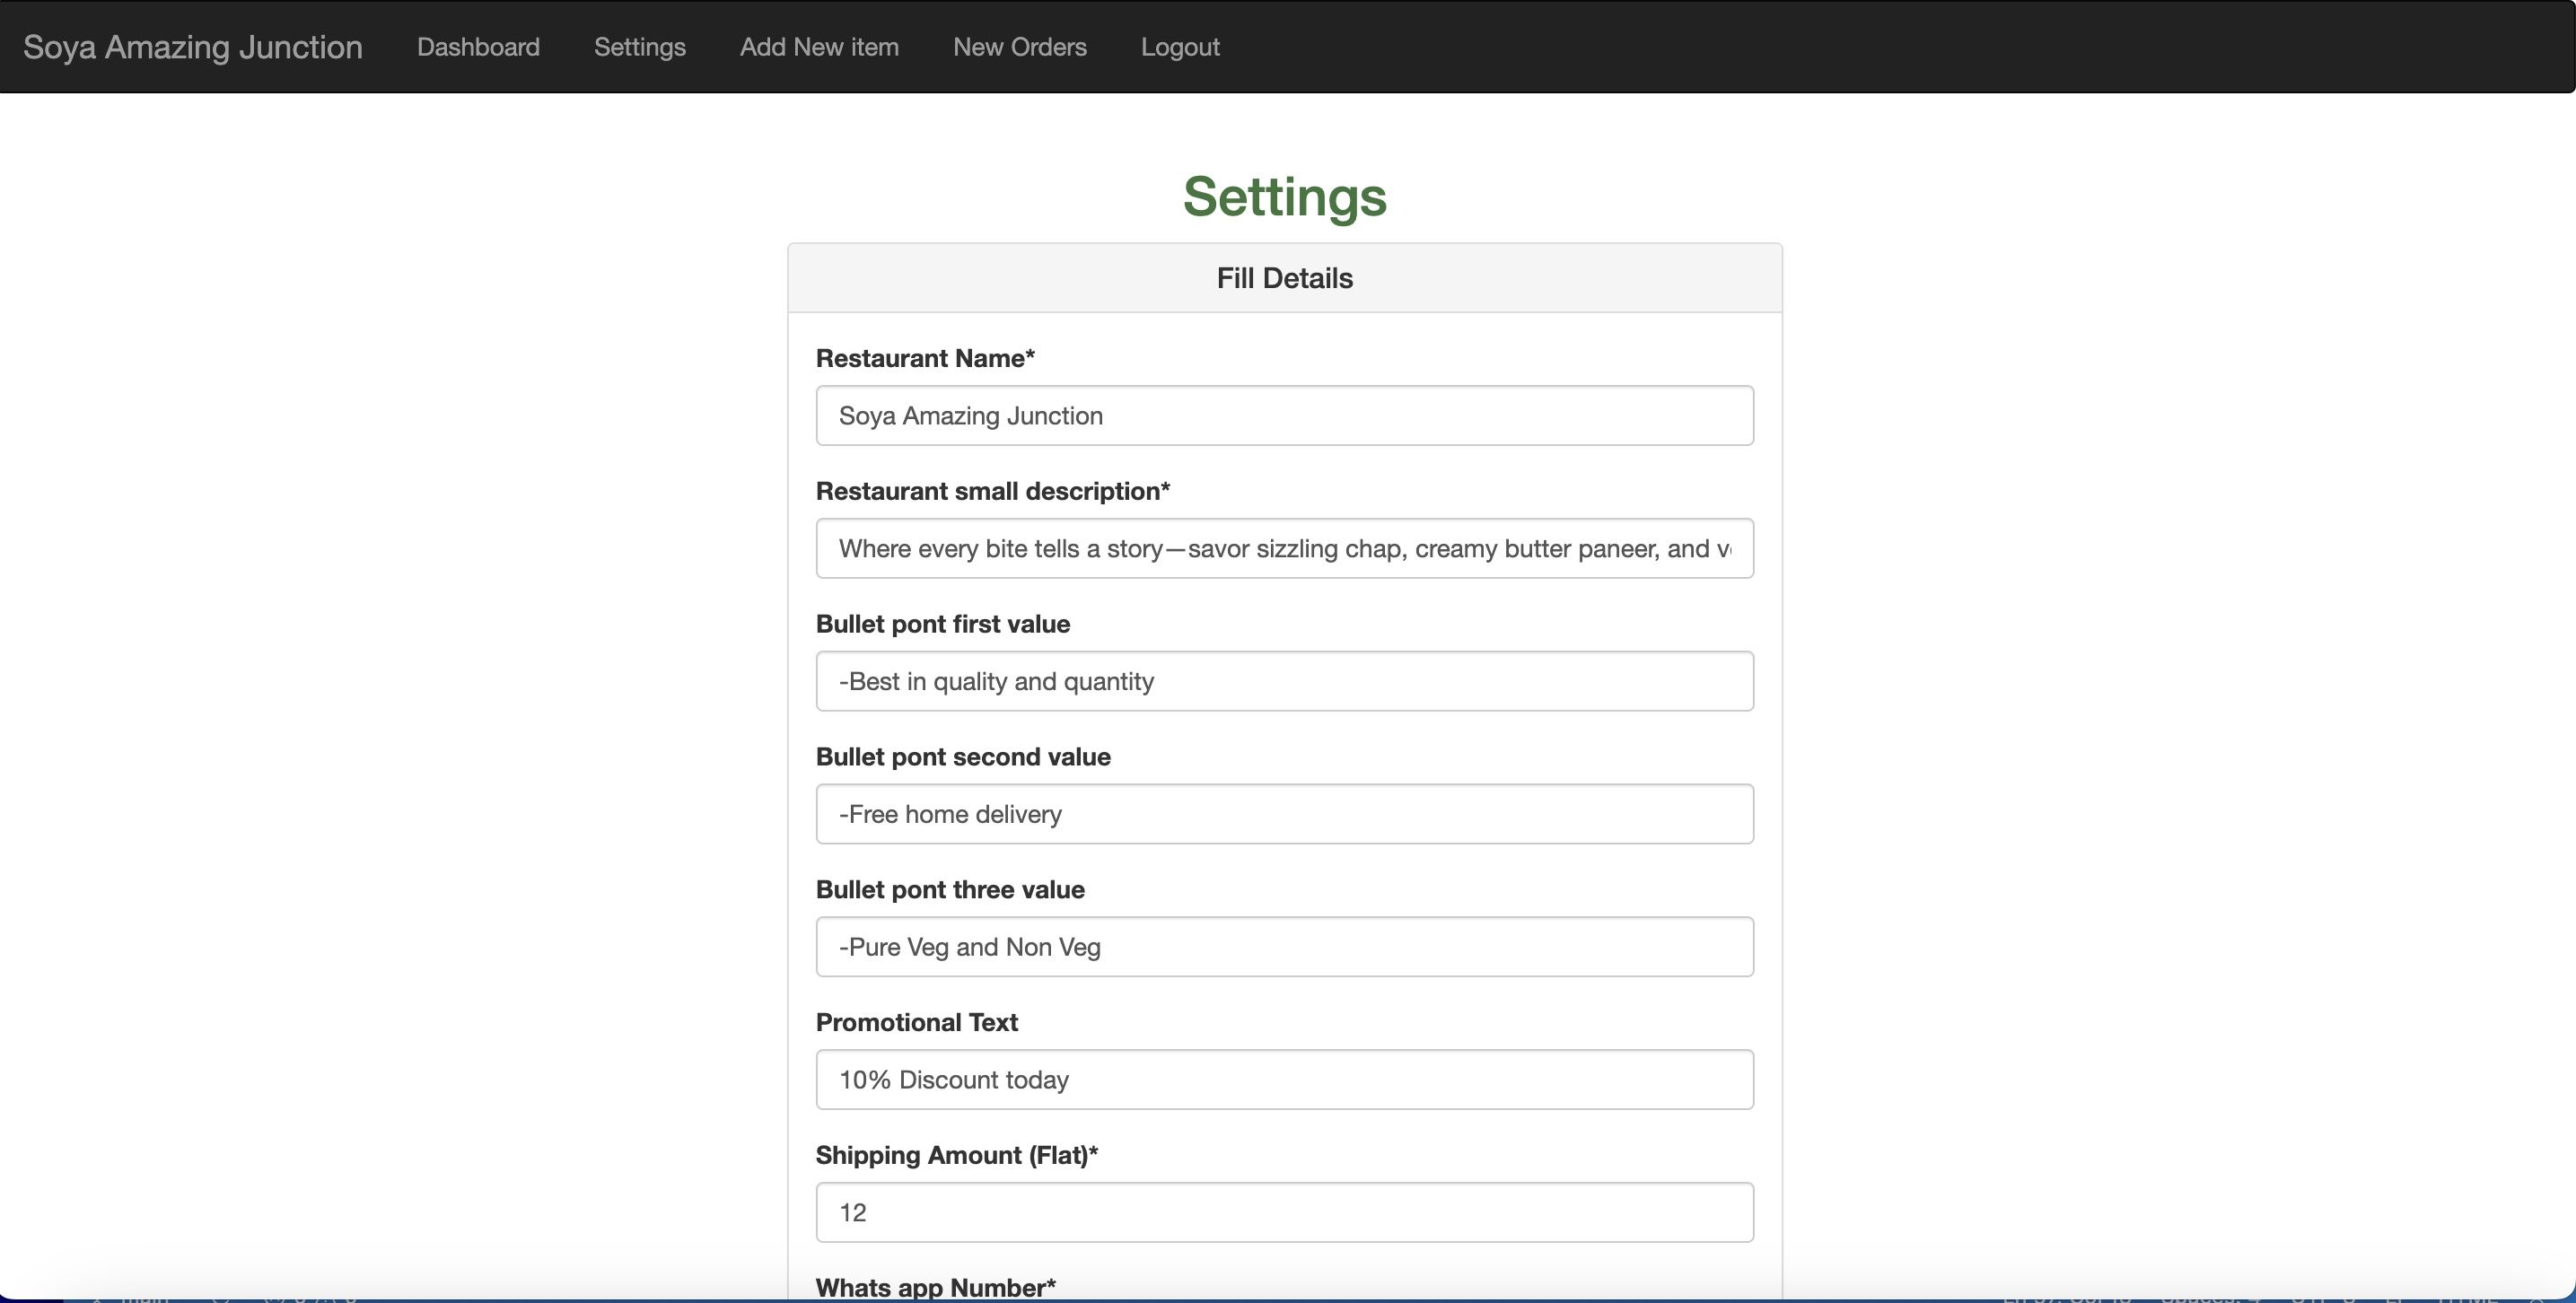
Task: Click the 'Whats app Number*' label
Action: [x=935, y=1287]
